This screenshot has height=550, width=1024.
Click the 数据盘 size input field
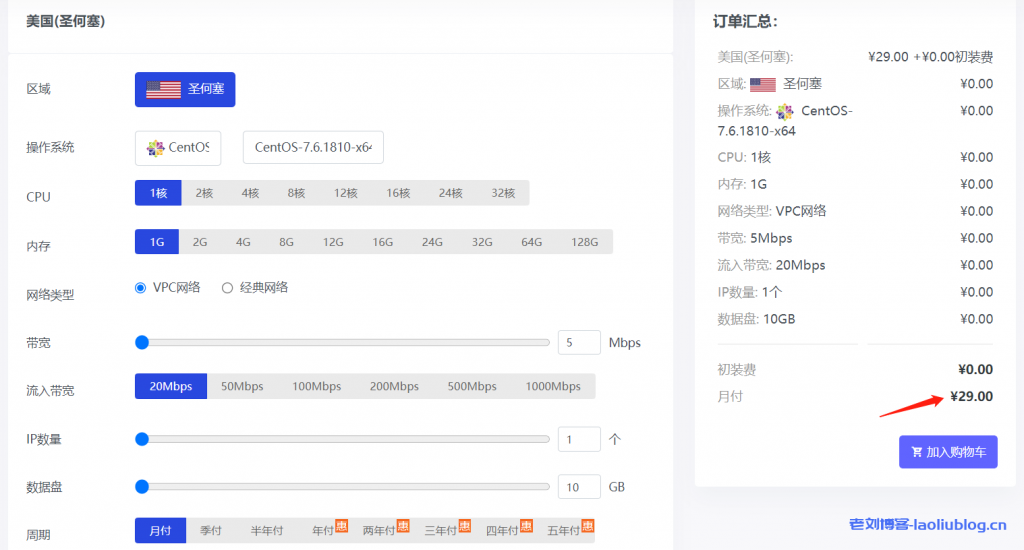coord(578,487)
